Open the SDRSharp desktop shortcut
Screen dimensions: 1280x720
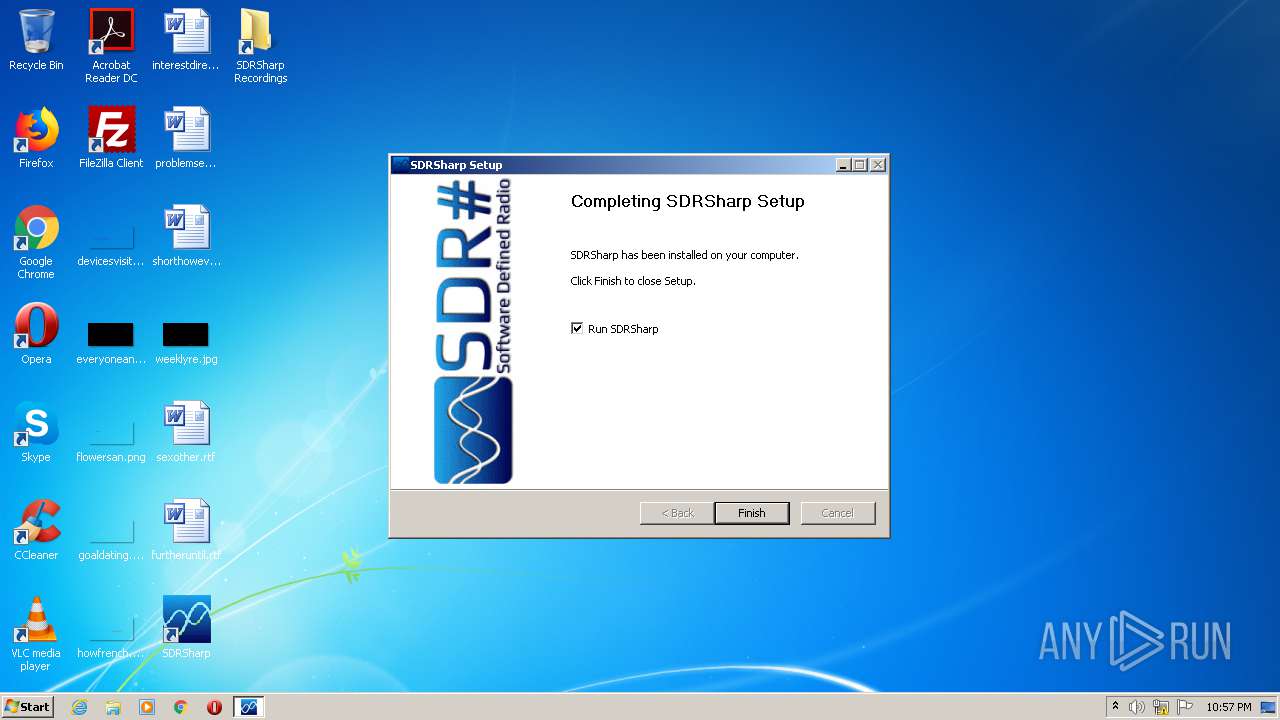(x=186, y=628)
